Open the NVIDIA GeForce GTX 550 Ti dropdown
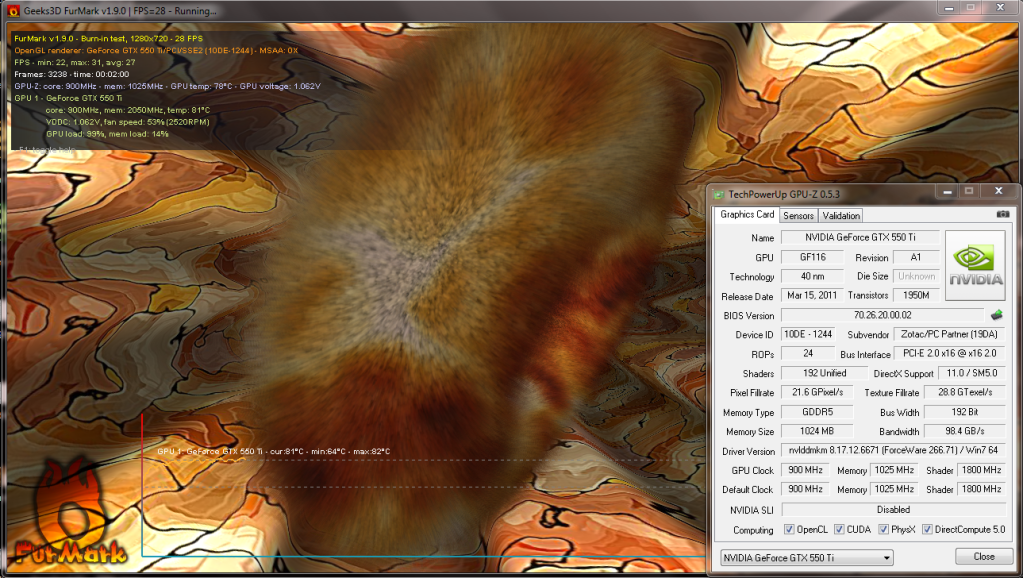The height and width of the screenshot is (578, 1023). (806, 558)
